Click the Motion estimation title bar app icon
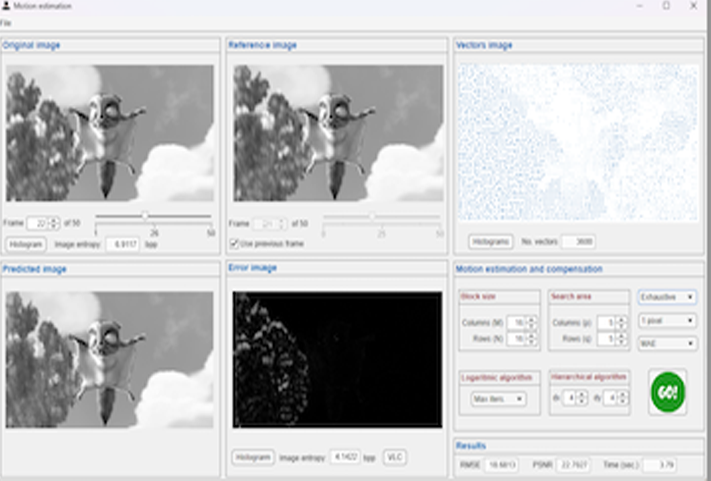The height and width of the screenshot is (481, 711). [x=6, y=6]
